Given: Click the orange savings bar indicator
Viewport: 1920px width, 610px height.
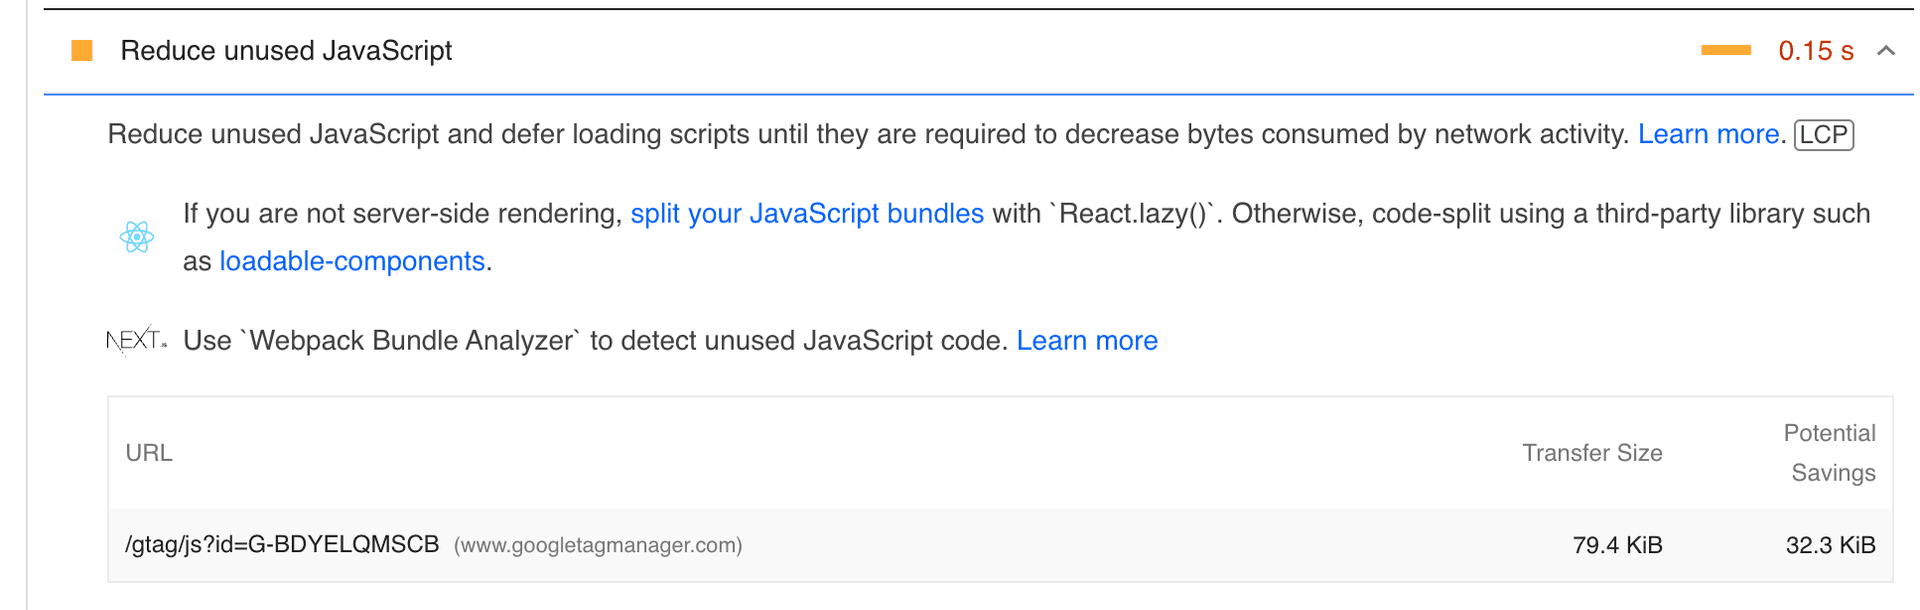Looking at the screenshot, I should point(1726,50).
